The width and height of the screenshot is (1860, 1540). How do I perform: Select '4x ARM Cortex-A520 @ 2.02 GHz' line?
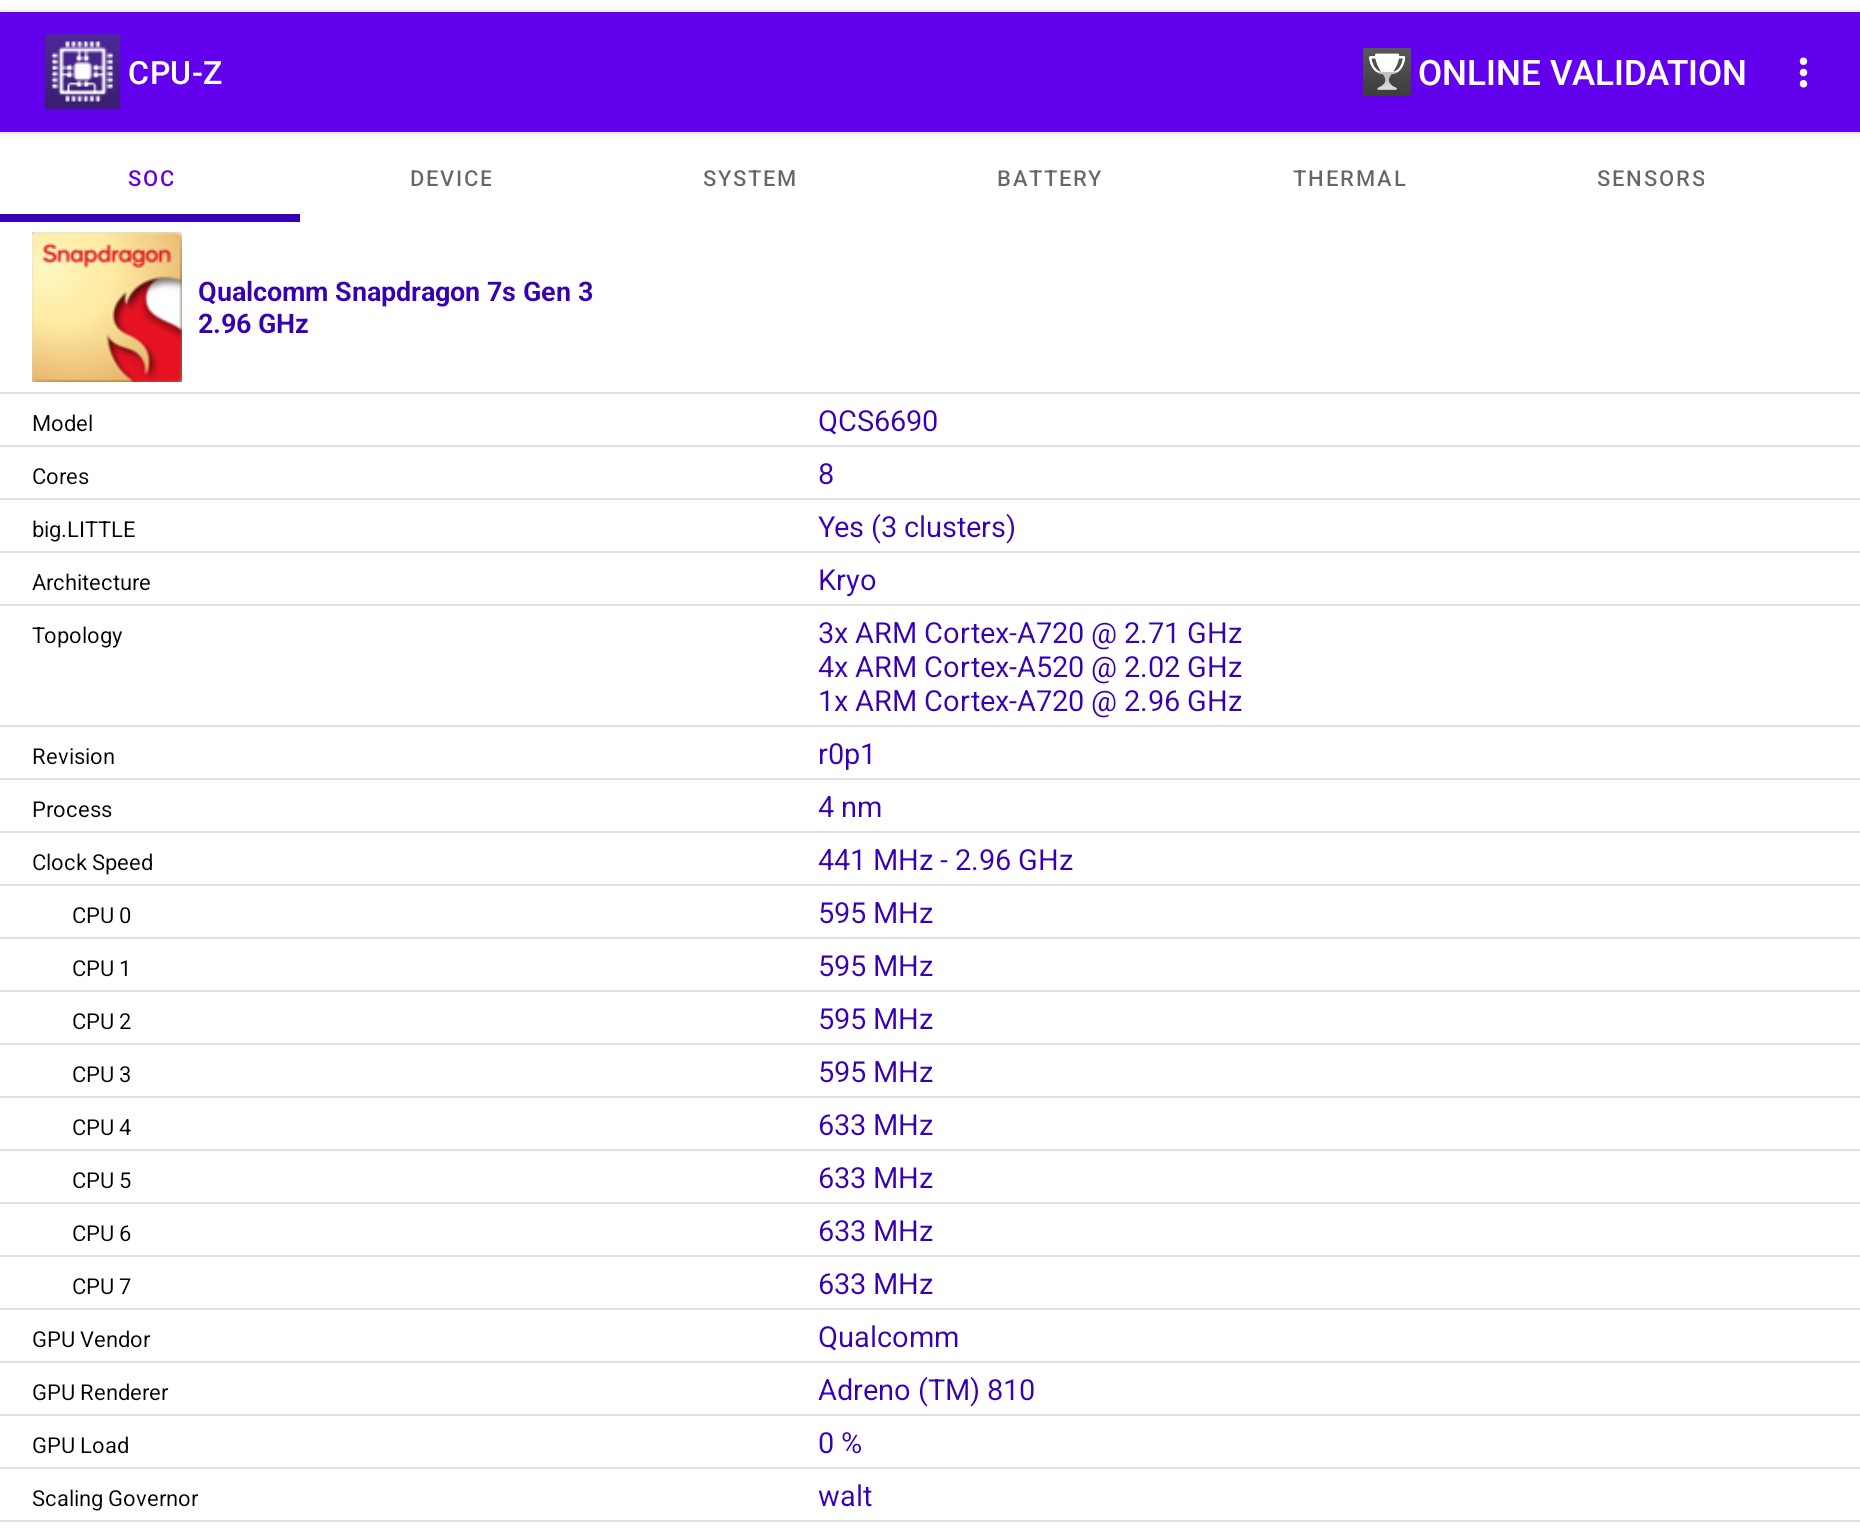pos(1030,667)
